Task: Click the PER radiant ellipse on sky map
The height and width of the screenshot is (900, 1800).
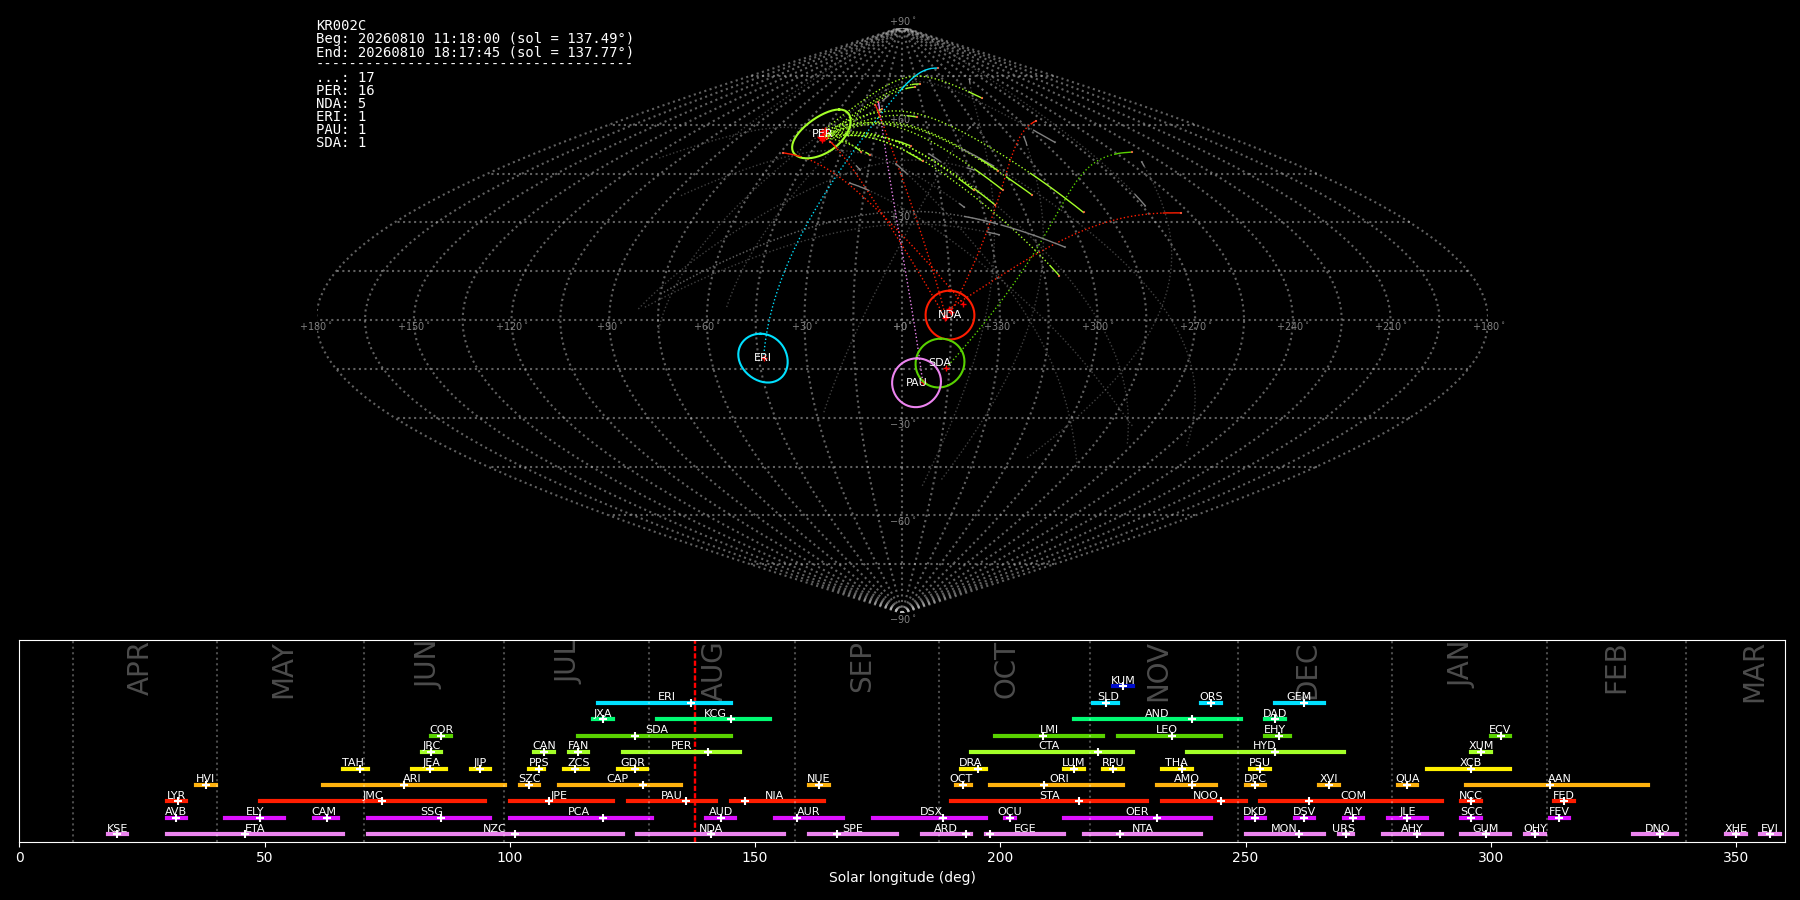Action: tap(822, 134)
